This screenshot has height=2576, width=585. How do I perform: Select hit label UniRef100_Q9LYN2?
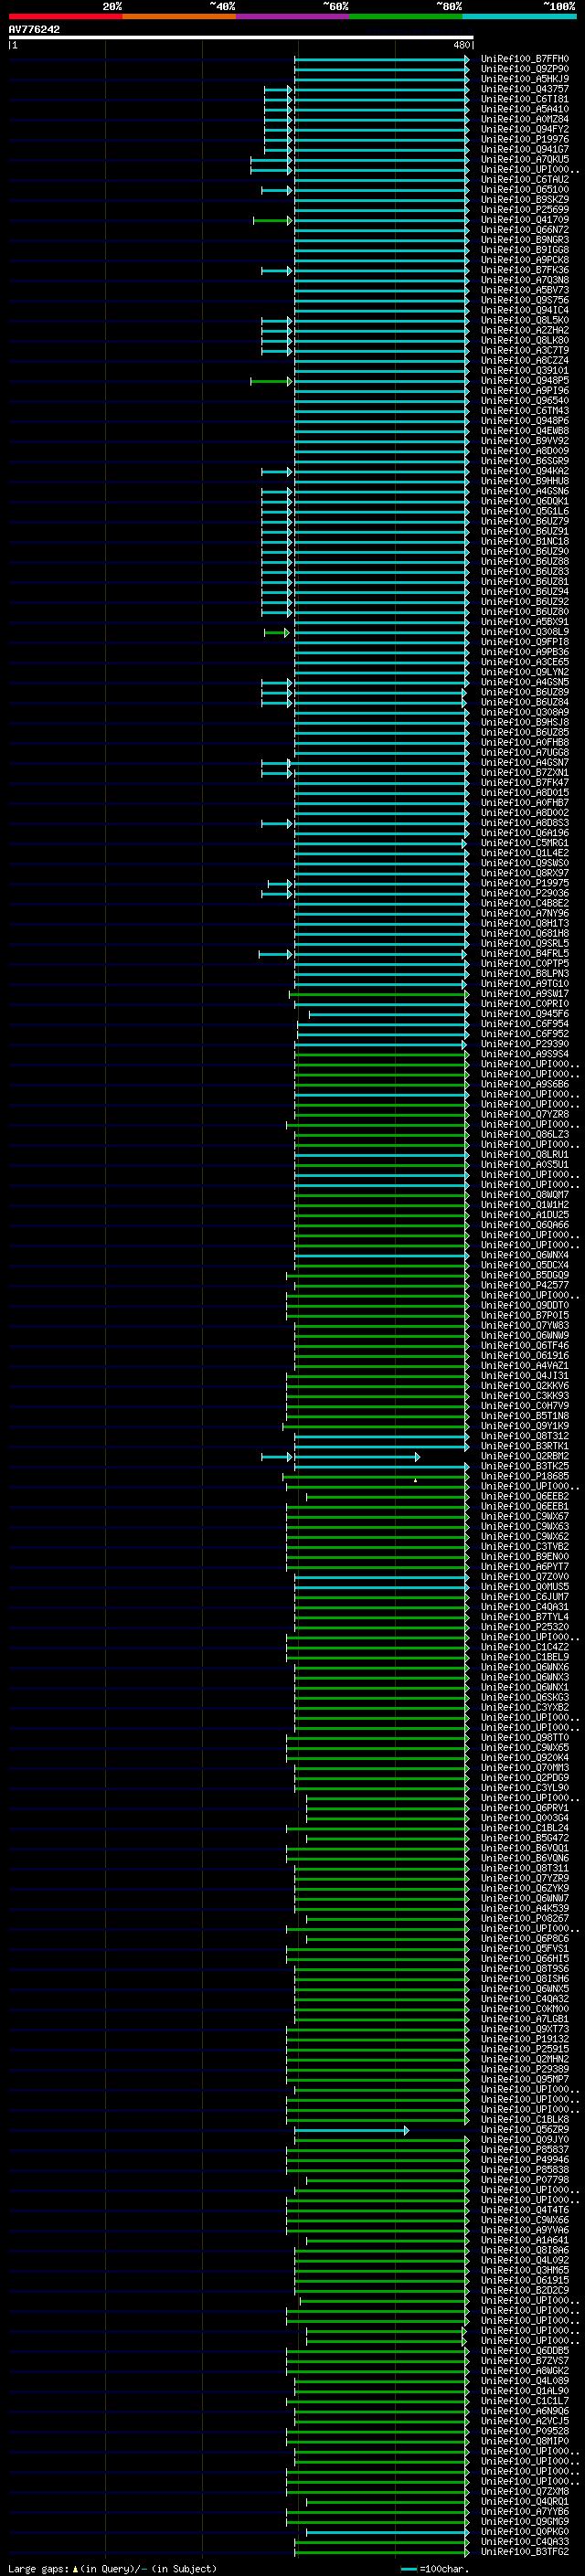(x=525, y=672)
